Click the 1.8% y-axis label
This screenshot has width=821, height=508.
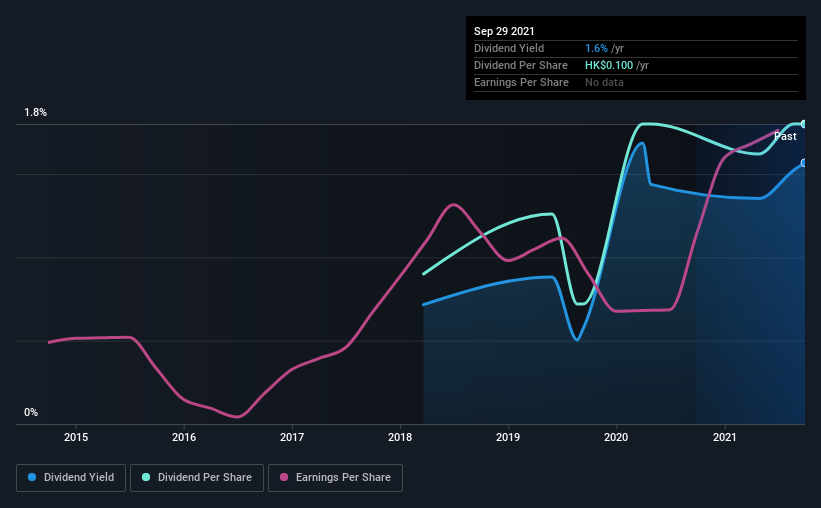(36, 113)
